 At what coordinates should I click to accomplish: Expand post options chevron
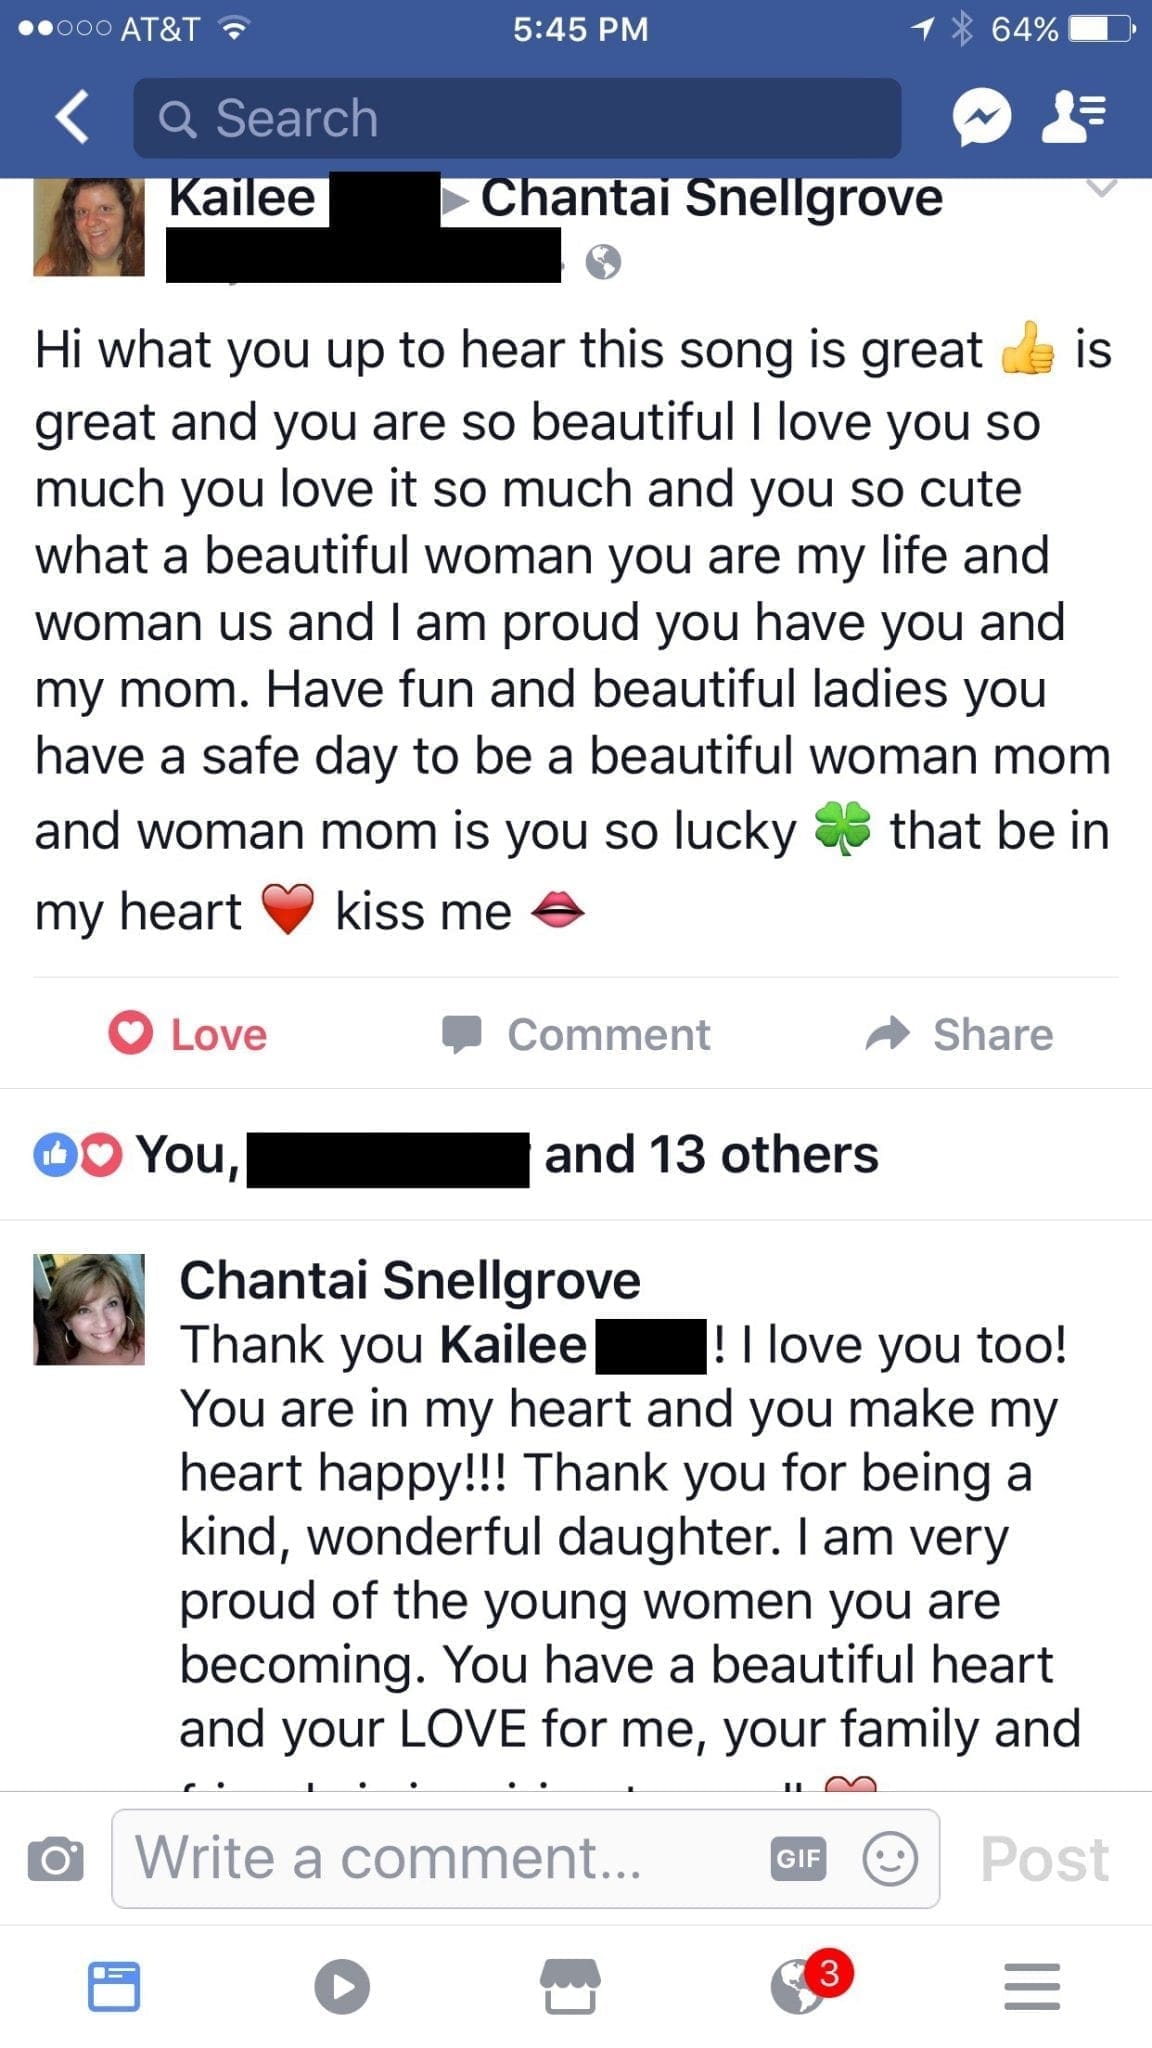click(x=1101, y=188)
